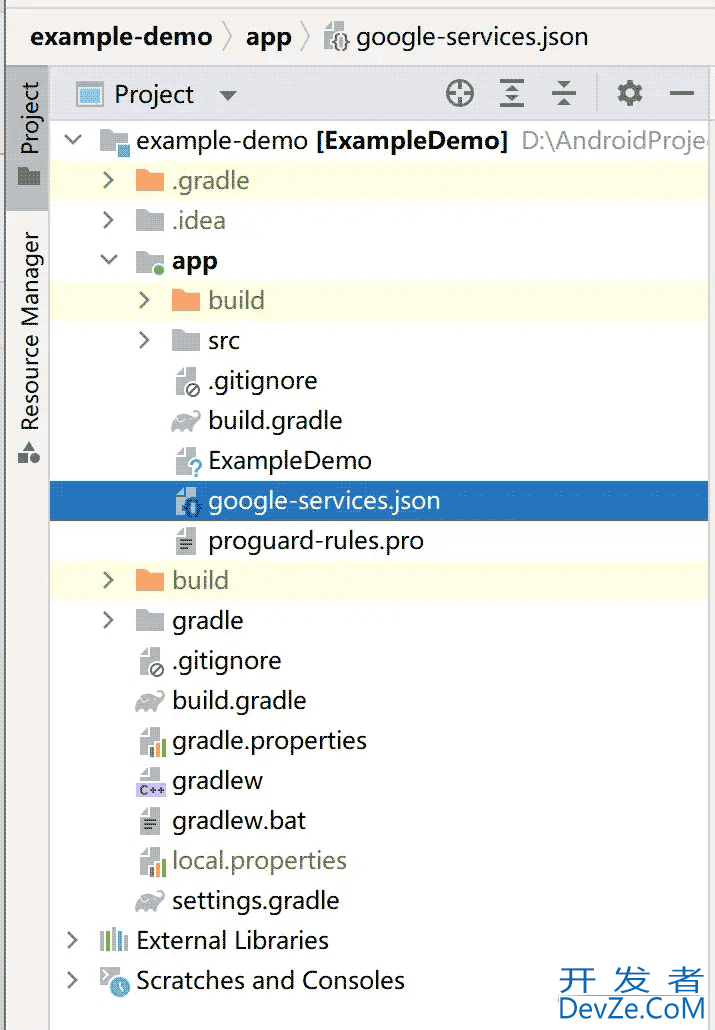Select proguard-rules.pro file
Viewport: 715px width, 1030px height.
tap(315, 541)
